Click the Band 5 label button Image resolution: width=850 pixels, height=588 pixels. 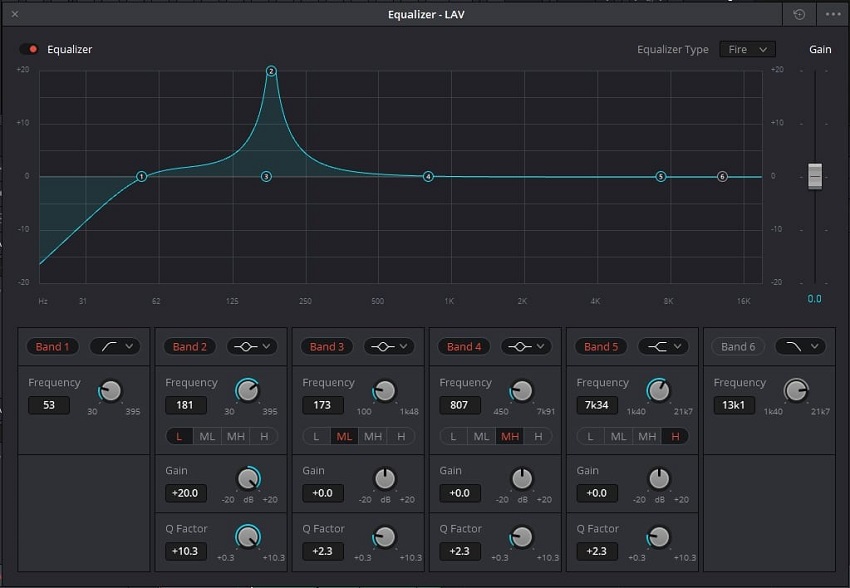600,346
